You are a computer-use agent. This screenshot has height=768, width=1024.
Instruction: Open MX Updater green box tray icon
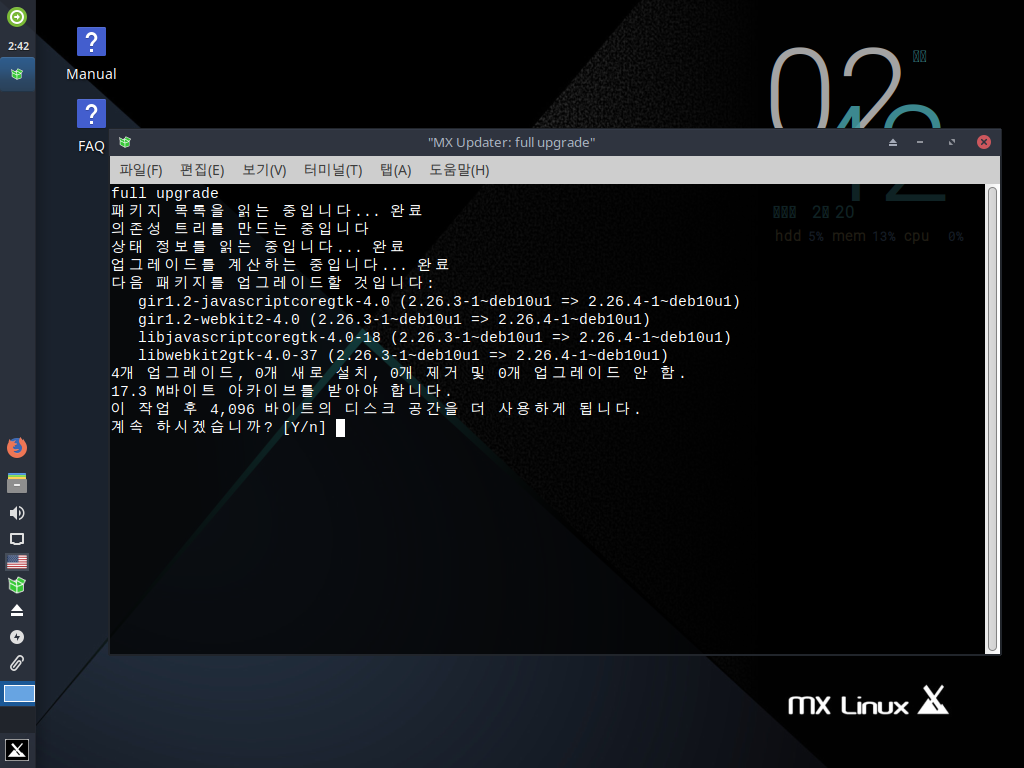coord(17,585)
